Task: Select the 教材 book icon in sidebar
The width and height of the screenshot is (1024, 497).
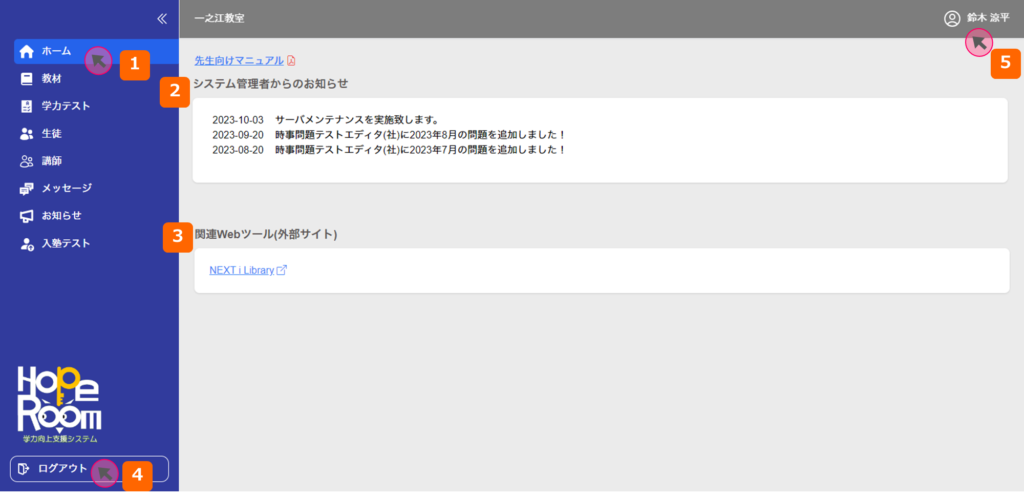Action: 27,78
